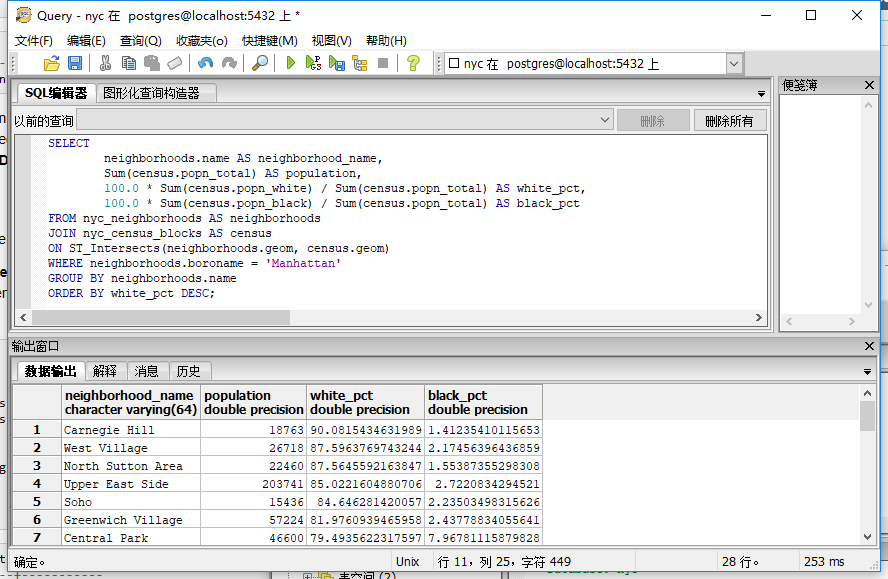
Task: Click the Paste toolbar icon
Action: coord(152,63)
